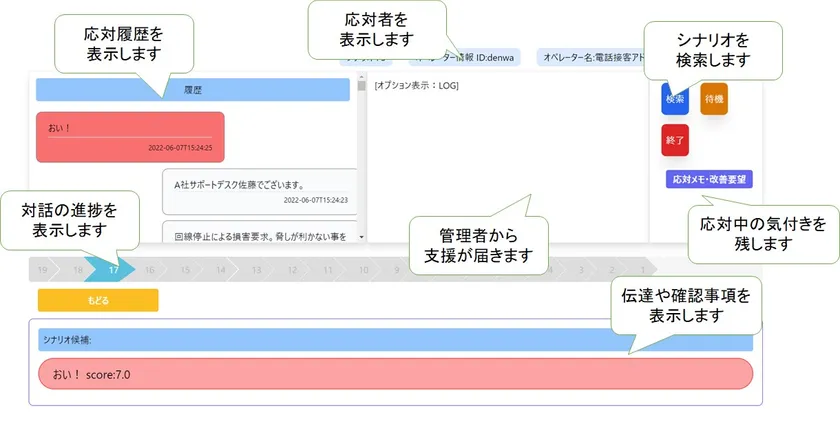This screenshot has width=840, height=443.
Task: Select progress step 16
Action: 149,270
